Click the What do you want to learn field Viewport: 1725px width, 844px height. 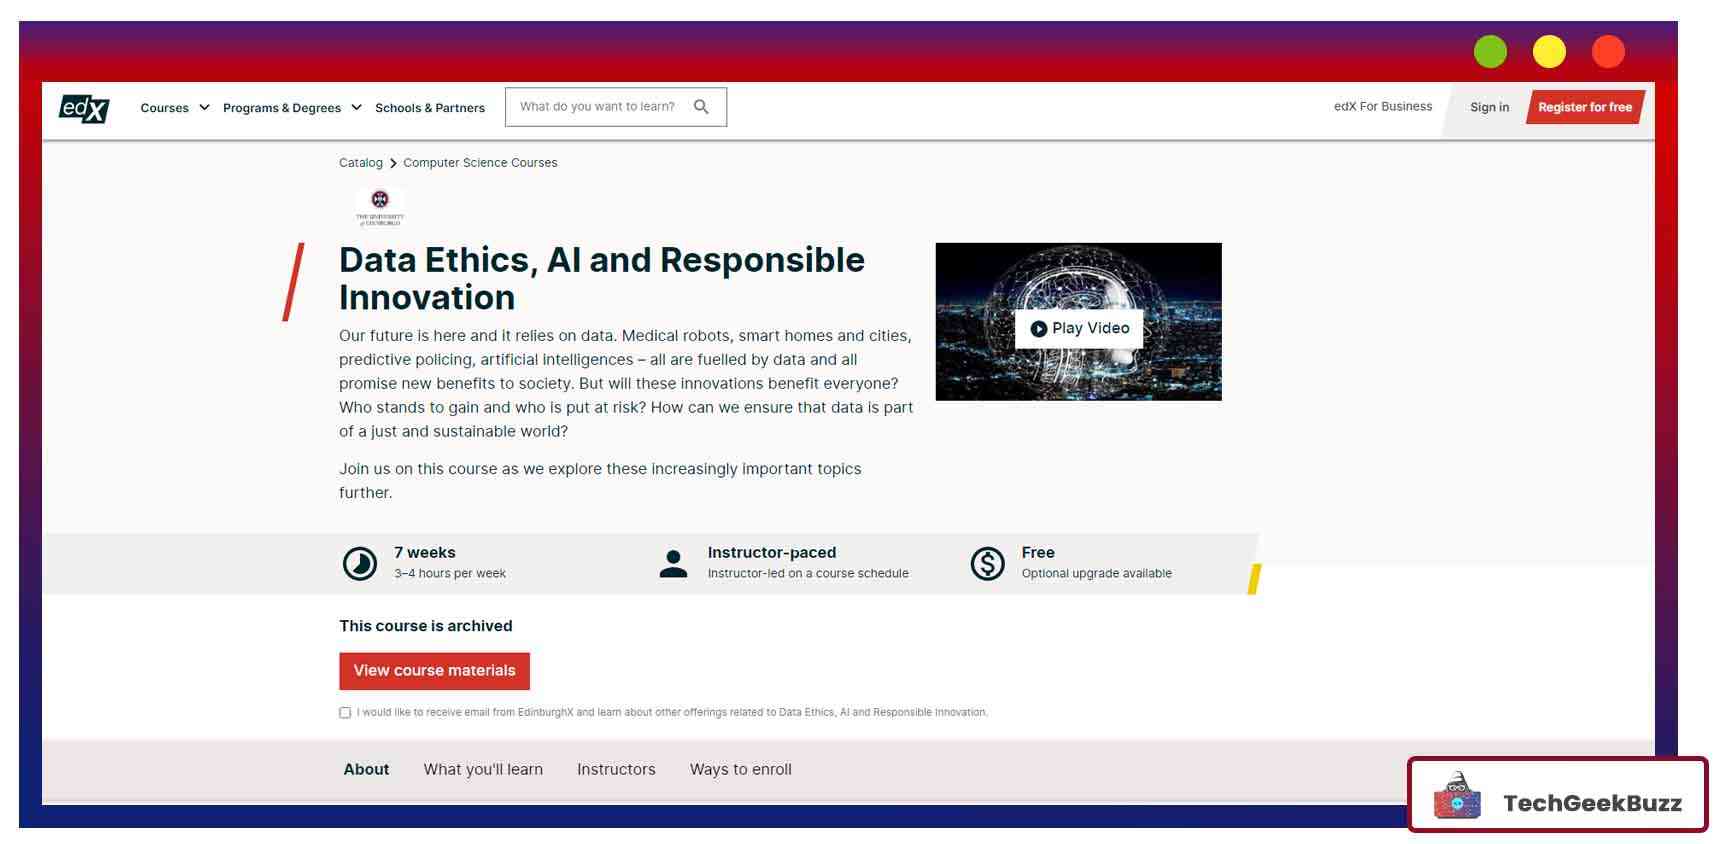pos(598,107)
